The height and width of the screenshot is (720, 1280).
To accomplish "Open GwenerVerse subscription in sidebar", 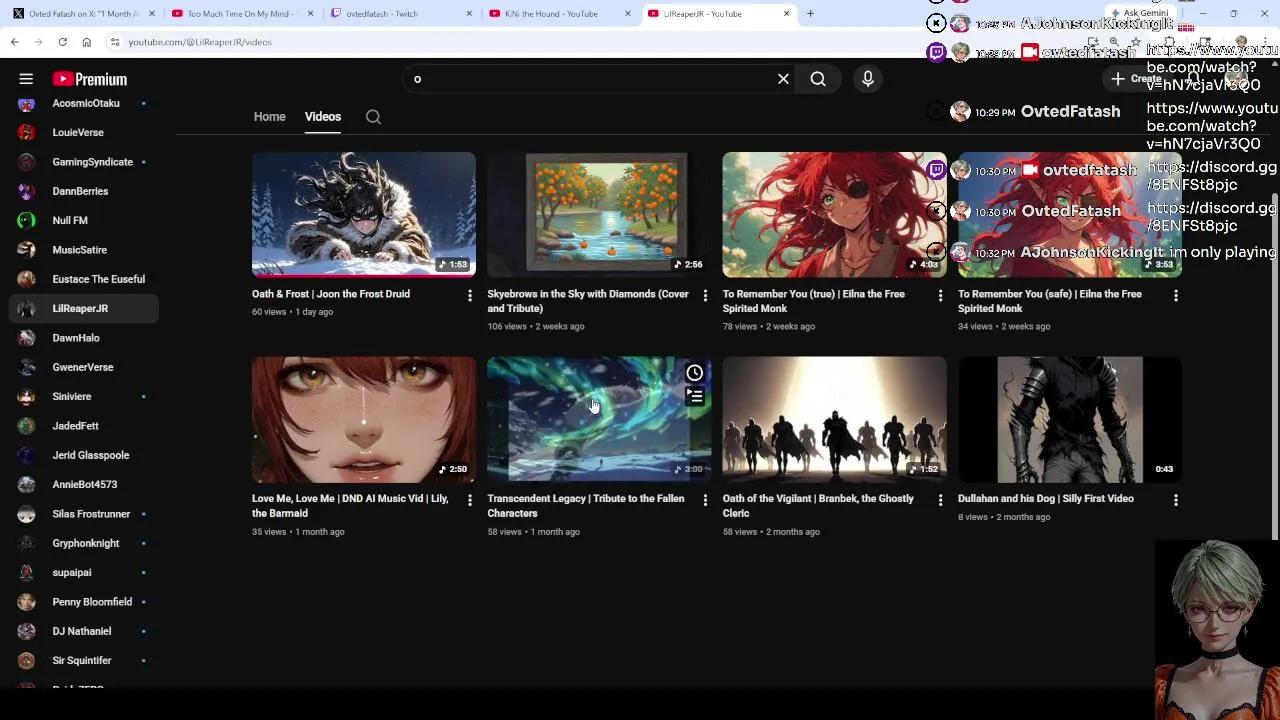I will coord(83,367).
